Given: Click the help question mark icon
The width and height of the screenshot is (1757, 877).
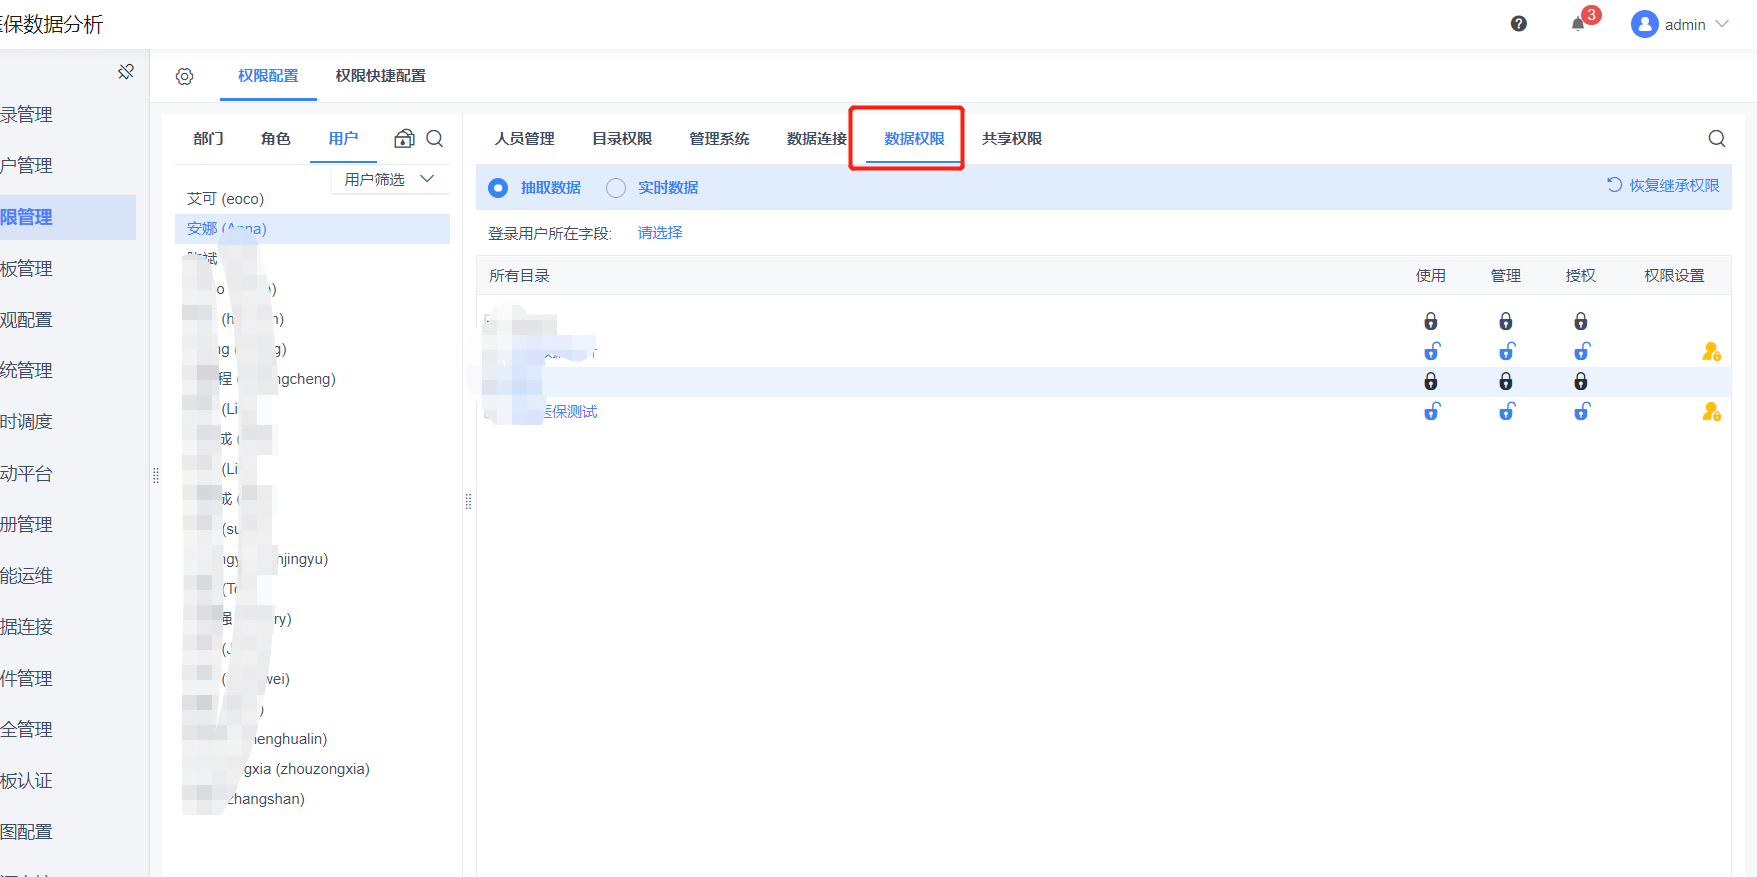Looking at the screenshot, I should coord(1518,24).
